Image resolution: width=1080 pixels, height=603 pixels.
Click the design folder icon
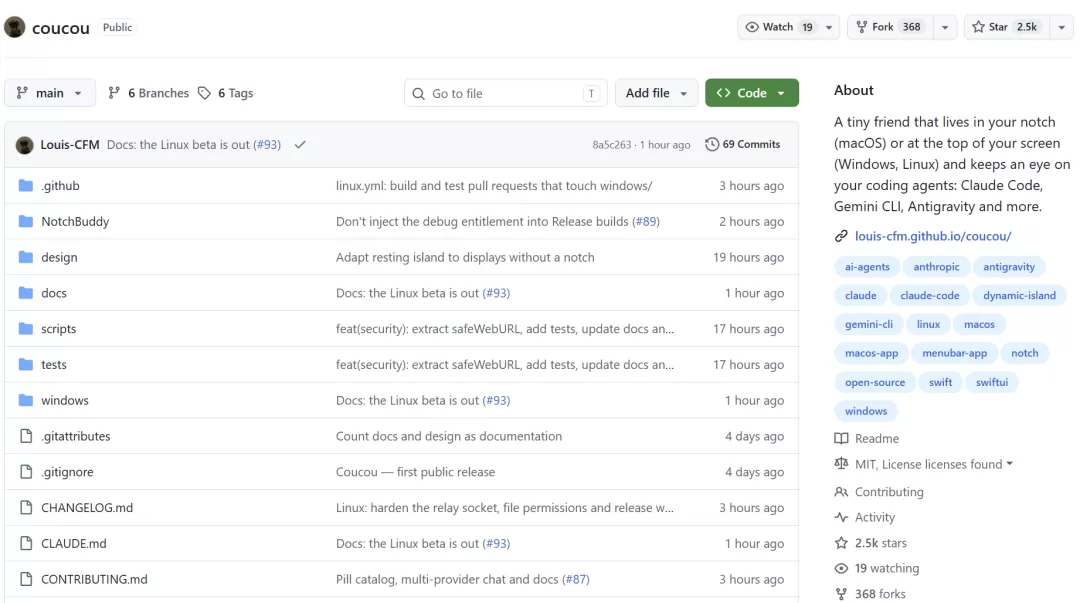pyautogui.click(x=25, y=257)
